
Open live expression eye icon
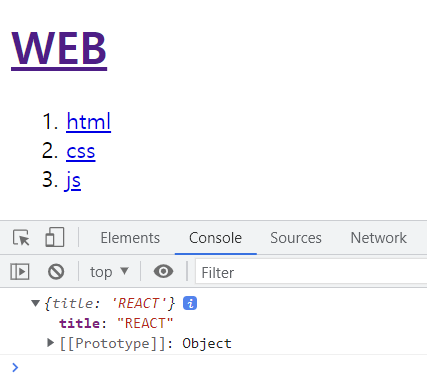click(x=163, y=271)
